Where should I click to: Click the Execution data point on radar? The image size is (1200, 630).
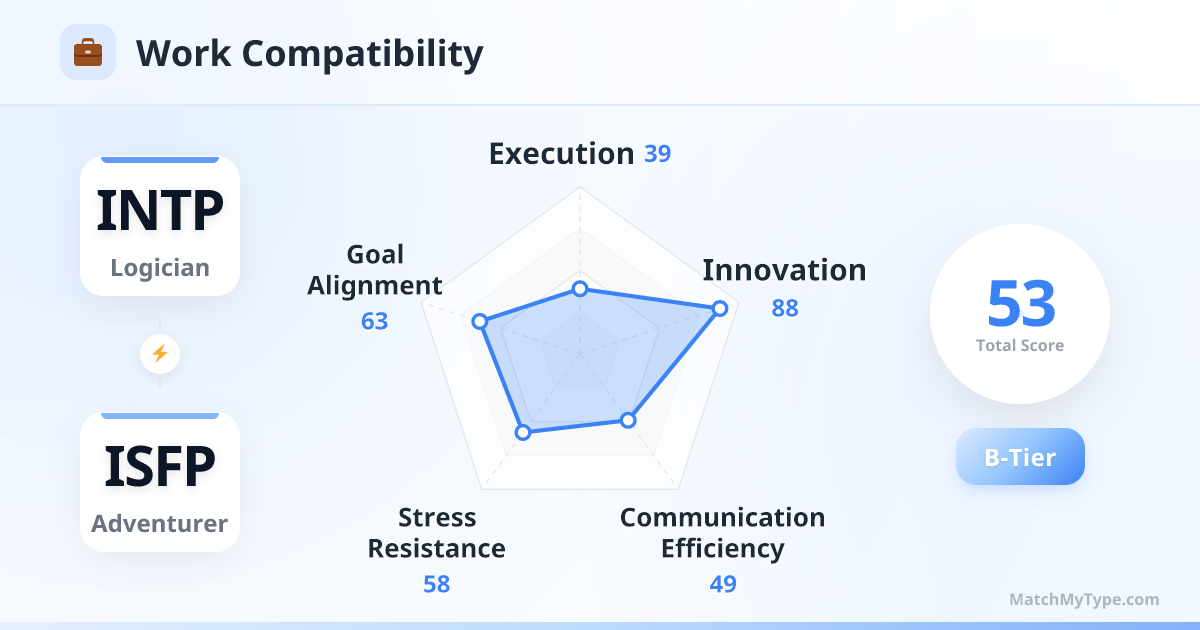(x=579, y=289)
